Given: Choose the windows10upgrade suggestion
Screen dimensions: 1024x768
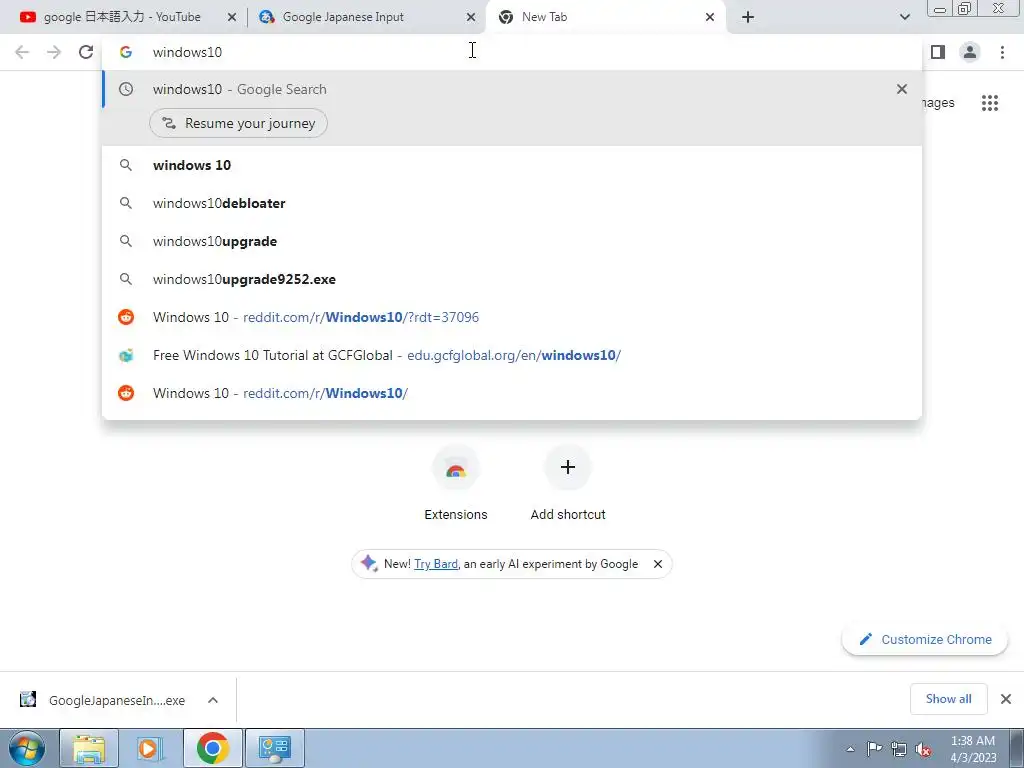Looking at the screenshot, I should click(x=512, y=241).
